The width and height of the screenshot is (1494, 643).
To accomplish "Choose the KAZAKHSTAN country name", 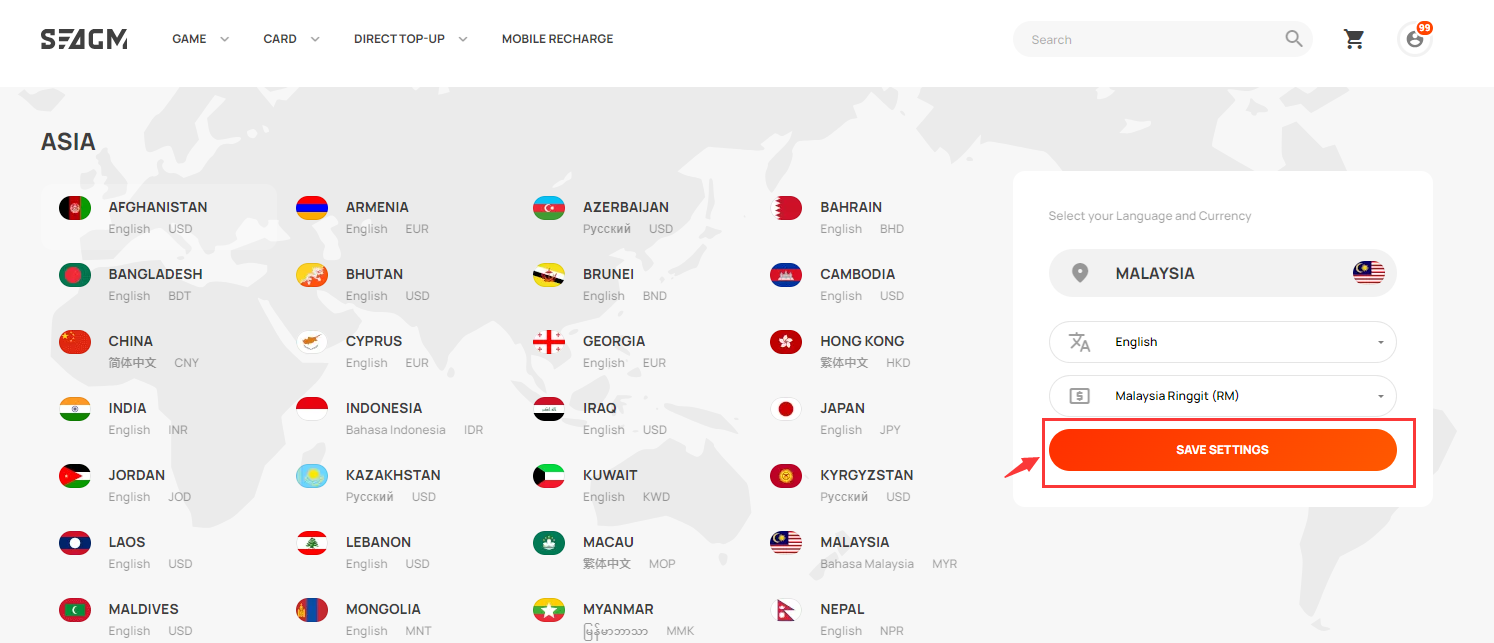I will 393,475.
